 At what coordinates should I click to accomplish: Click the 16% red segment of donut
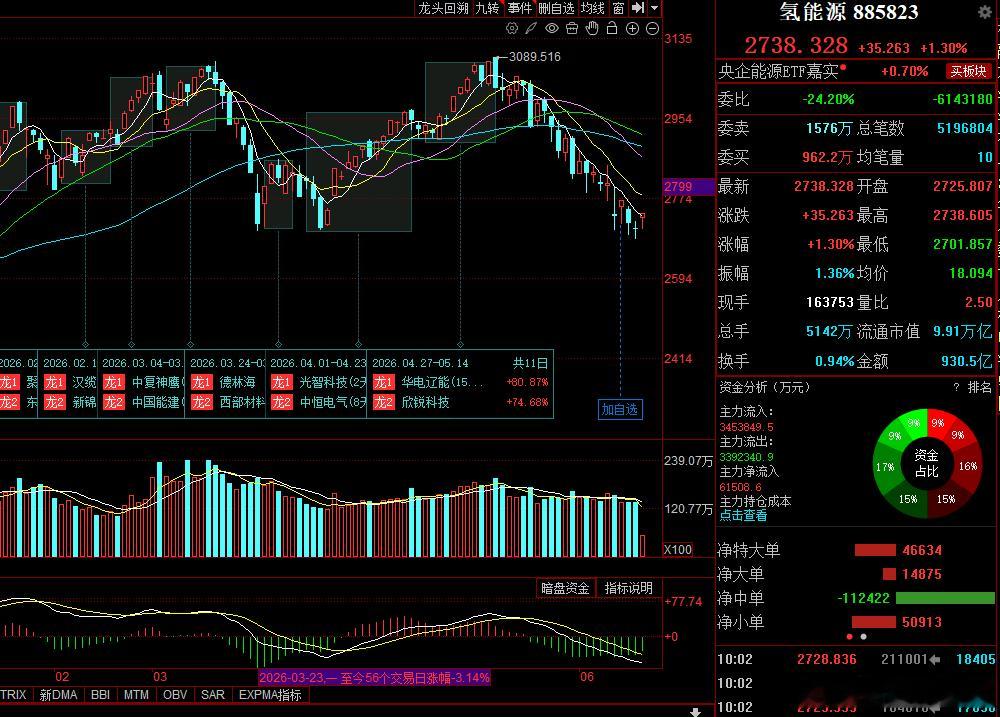(x=967, y=466)
